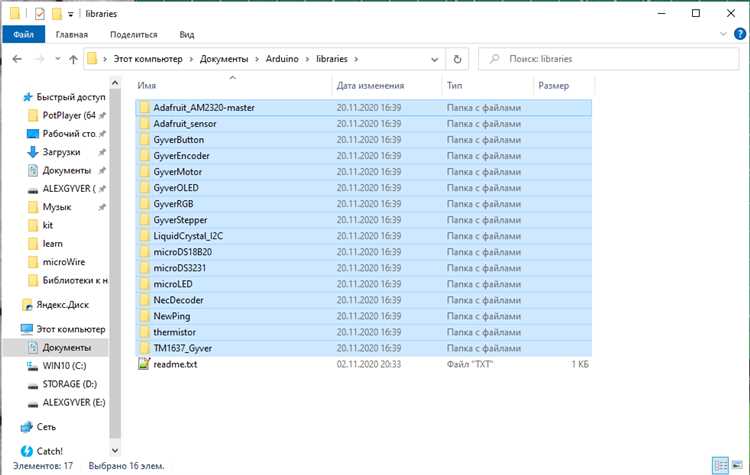Open the Вид ribbon tab
The image size is (750, 475).
187,34
